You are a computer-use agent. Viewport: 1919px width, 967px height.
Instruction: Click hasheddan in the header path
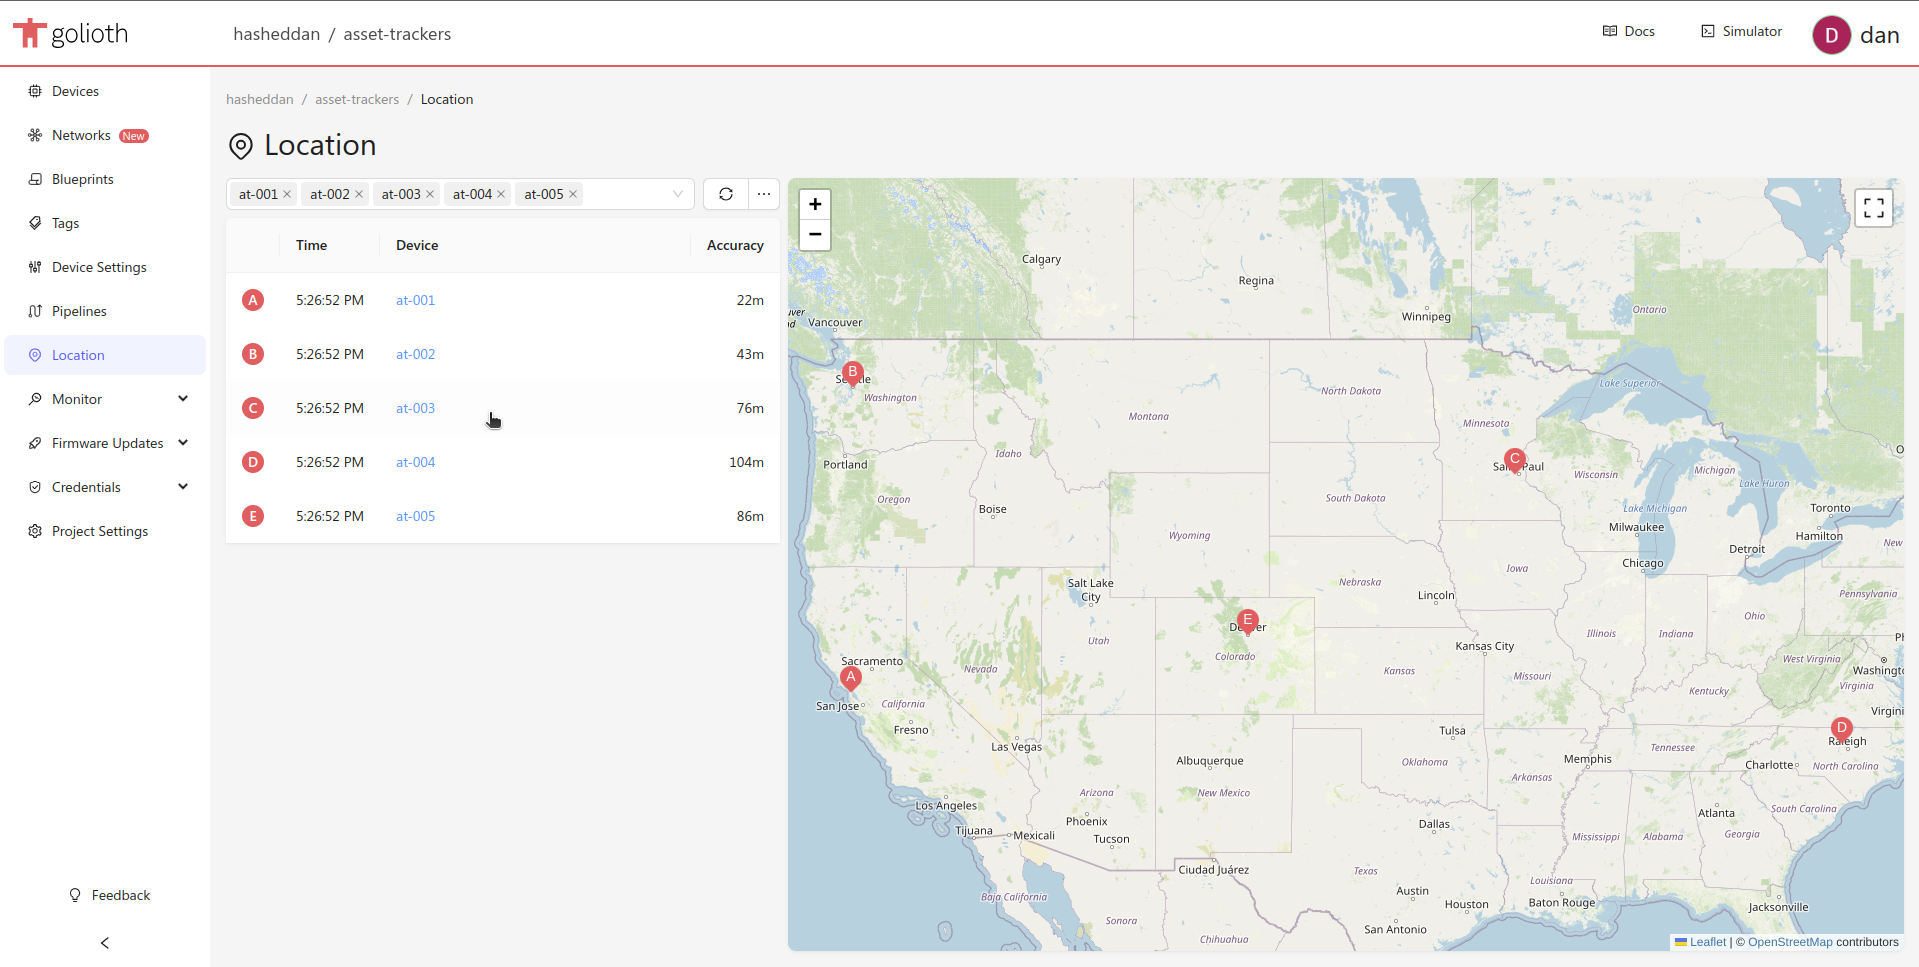(277, 34)
